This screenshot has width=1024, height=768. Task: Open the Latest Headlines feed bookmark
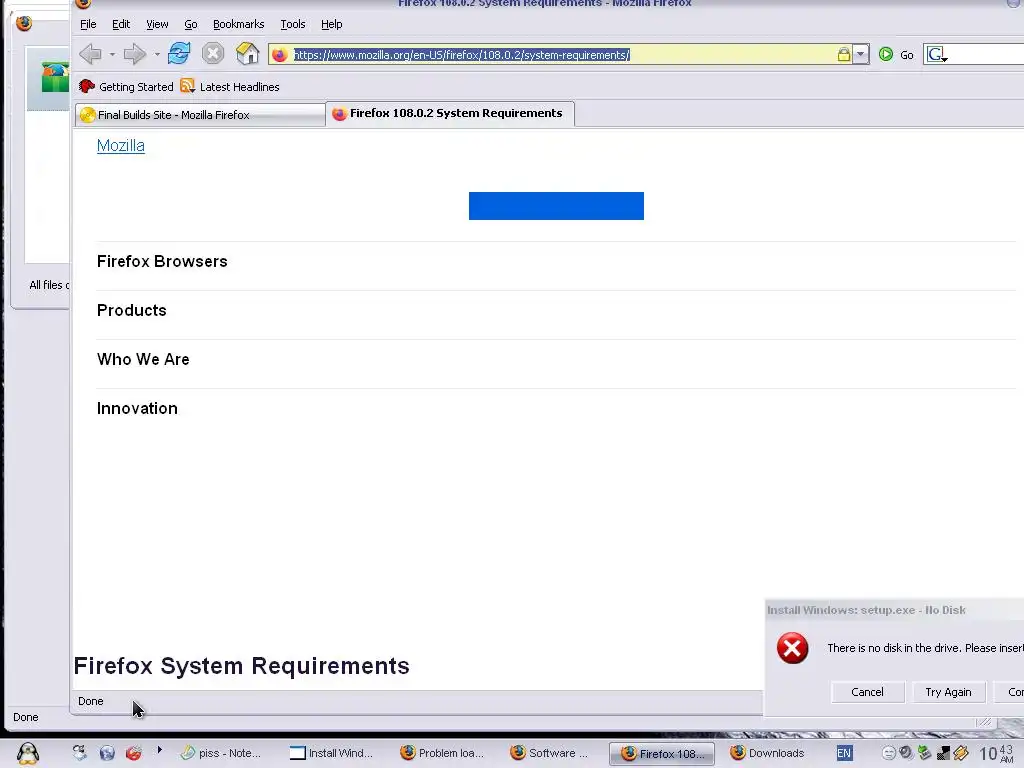coord(230,87)
